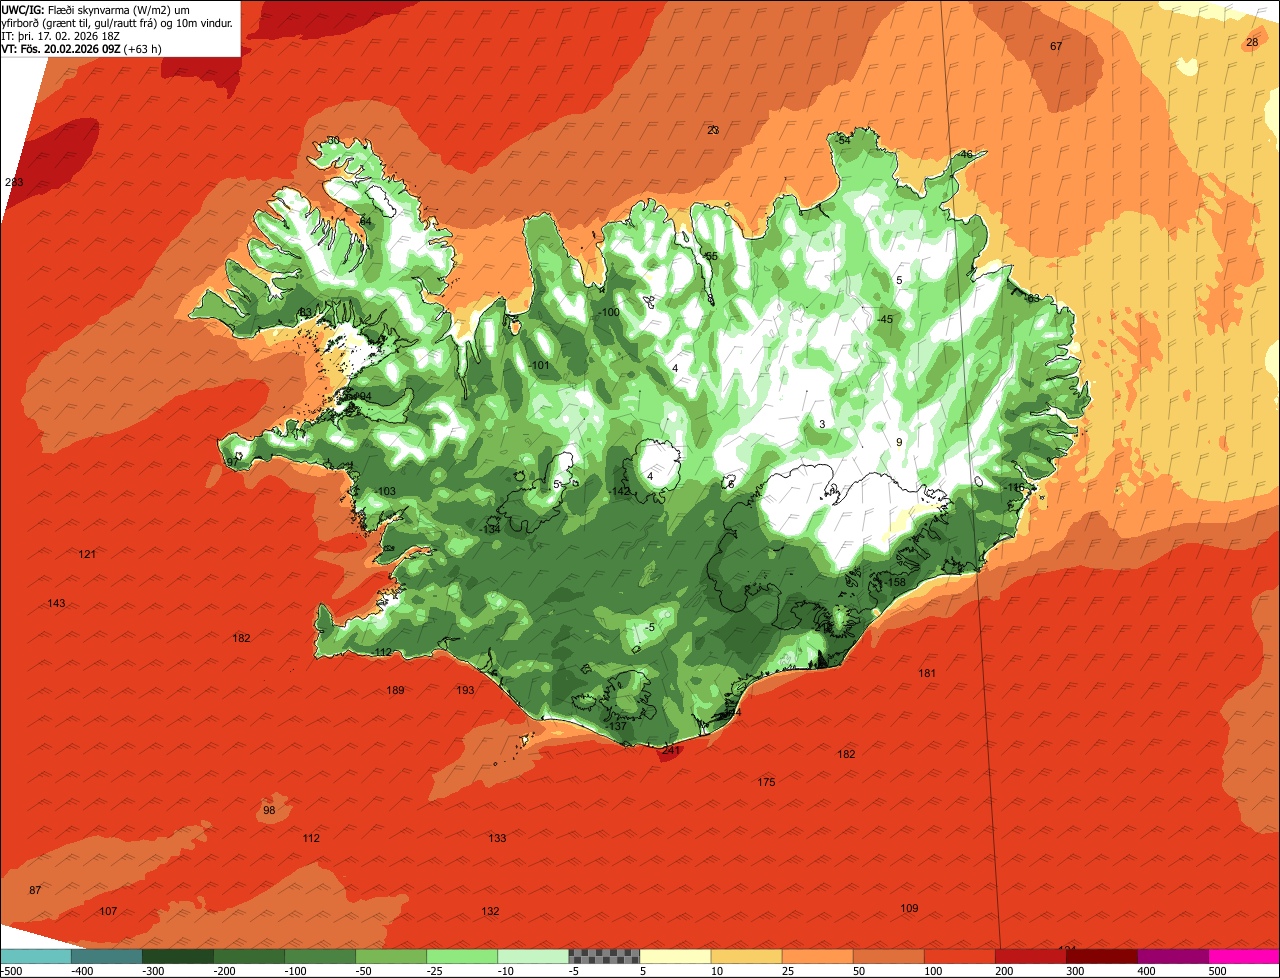Click the map value '97' on the western peninsula tip

(x=232, y=462)
